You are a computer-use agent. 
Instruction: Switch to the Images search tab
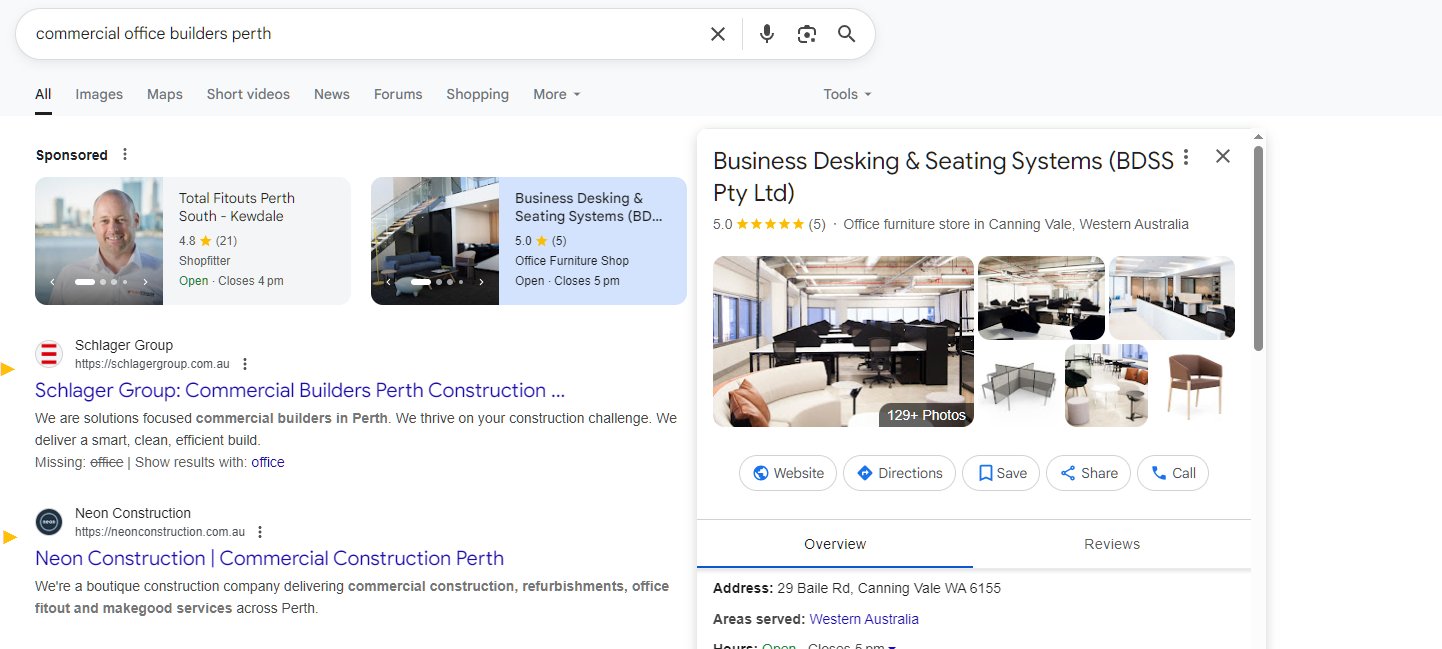(98, 93)
